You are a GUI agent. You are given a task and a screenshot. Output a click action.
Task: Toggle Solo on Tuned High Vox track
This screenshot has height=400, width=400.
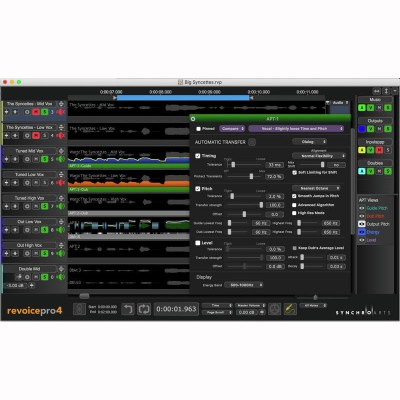(44, 206)
